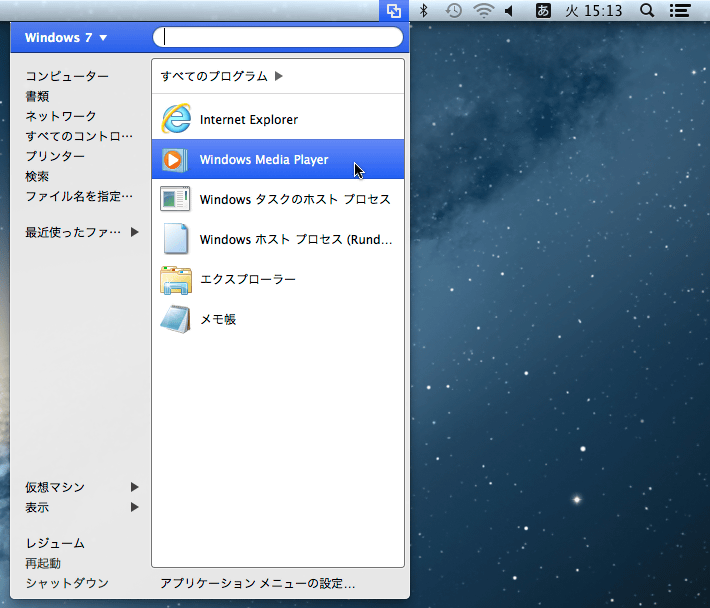
Task: Expand すべてのプログラム arrow
Action: point(279,76)
